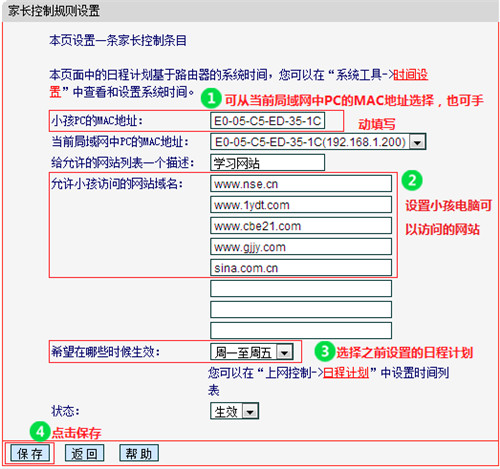
Task: Open the 当前局域网中PC的MAC地址 dropdown
Action: pyautogui.click(x=318, y=142)
